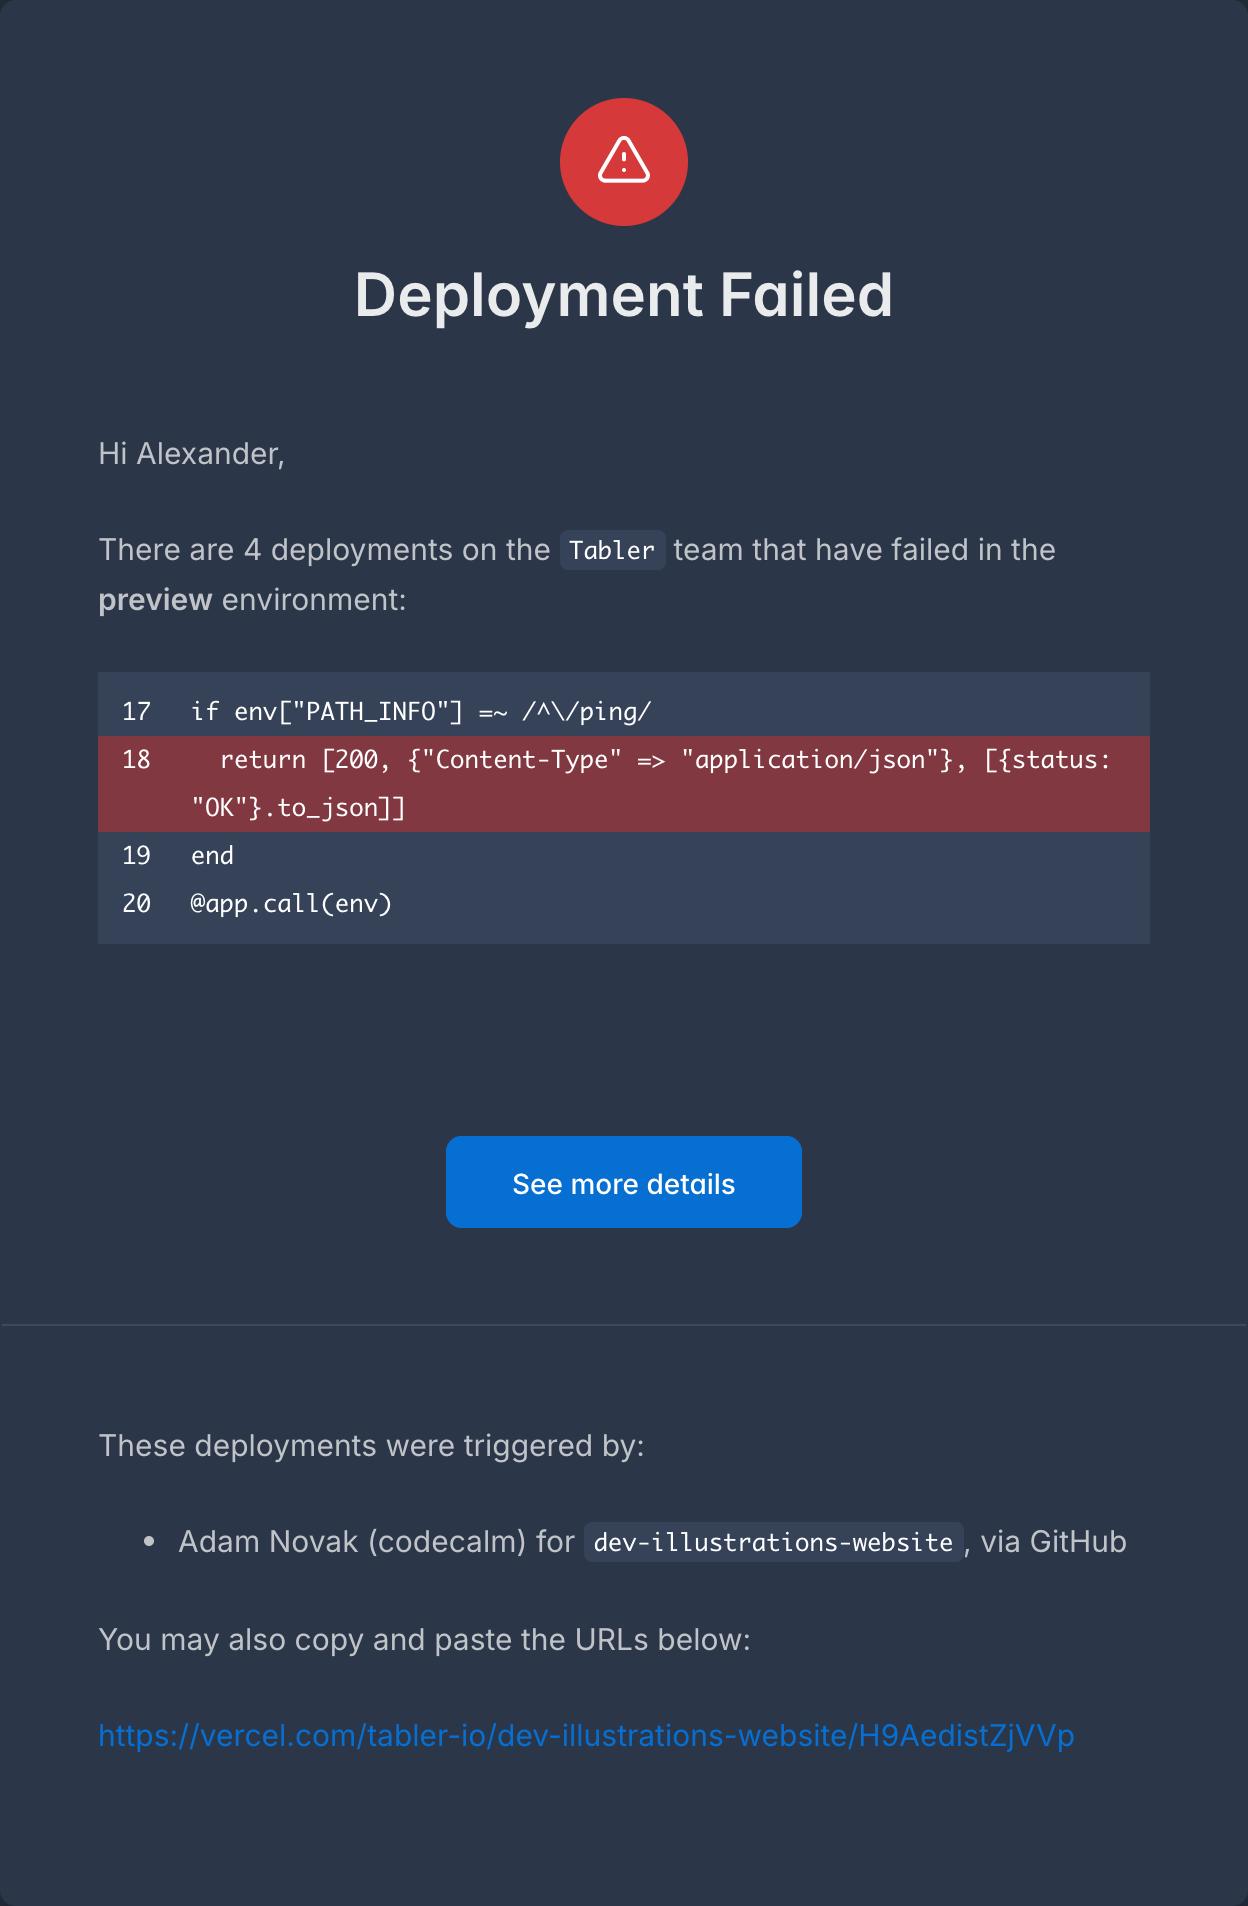Viewport: 1248px width, 1906px height.
Task: Click highlighted line number 18
Action: coord(136,760)
